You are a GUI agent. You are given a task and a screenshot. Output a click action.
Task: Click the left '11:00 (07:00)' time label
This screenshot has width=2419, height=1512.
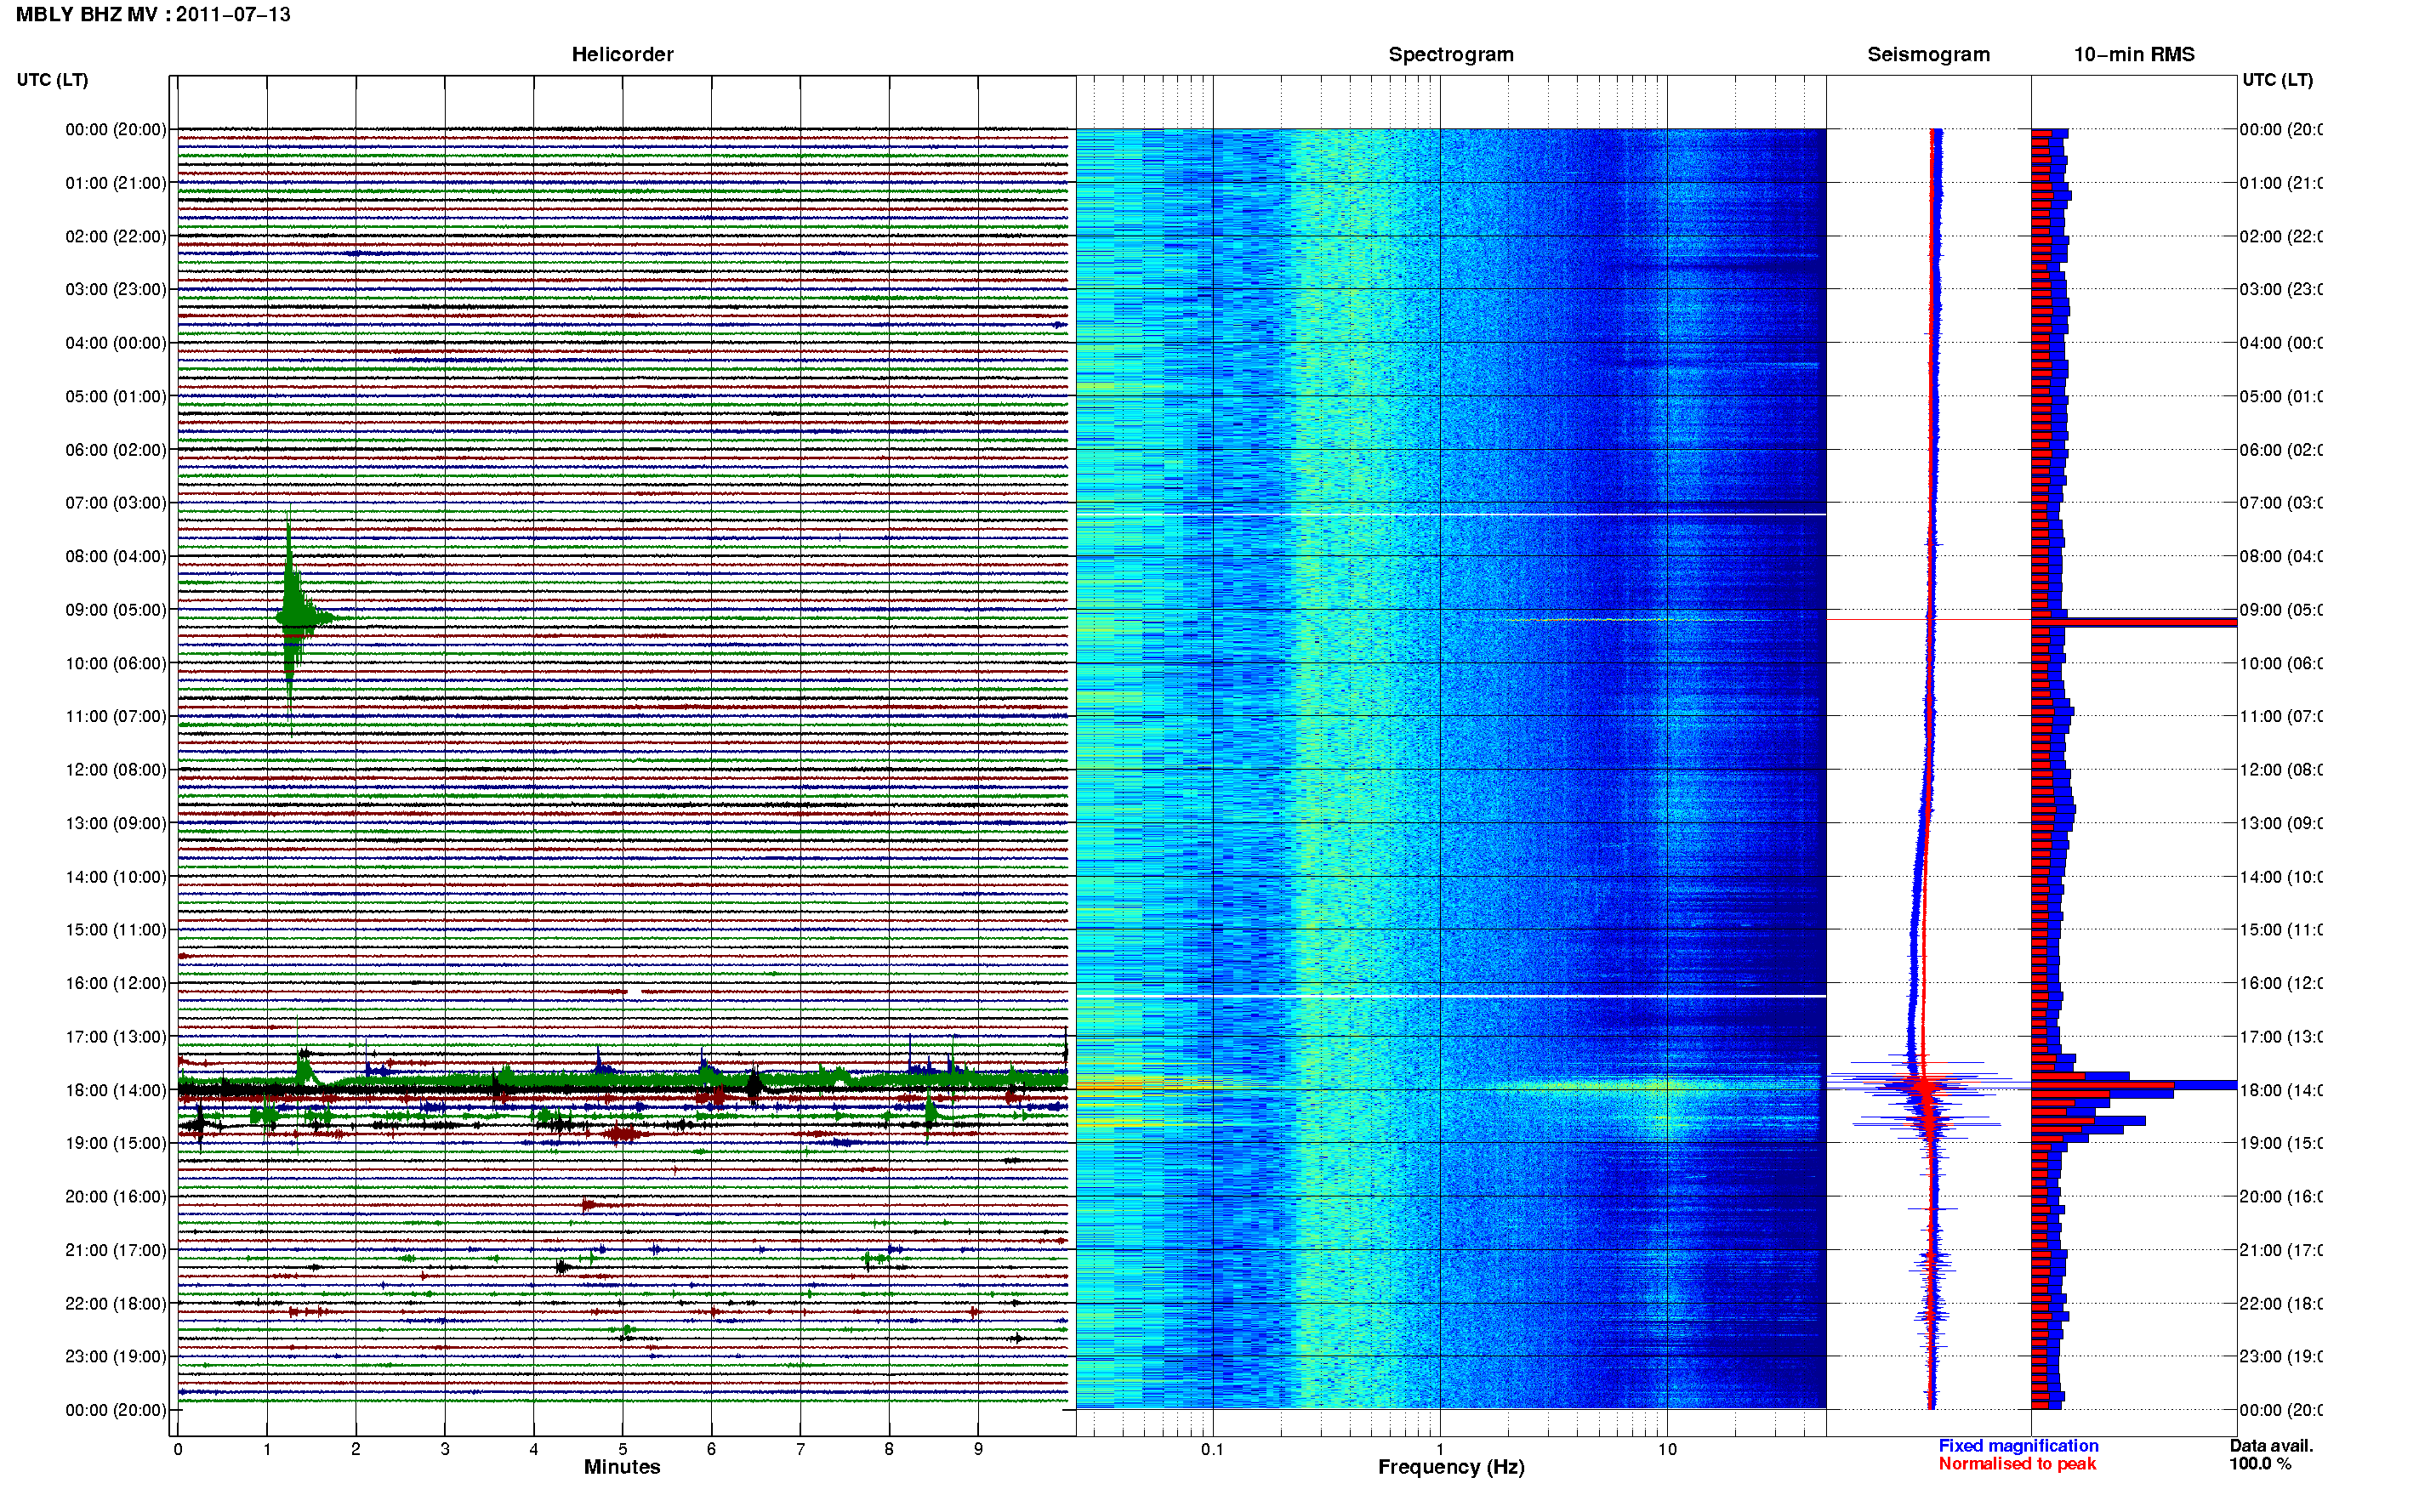pos(116,716)
